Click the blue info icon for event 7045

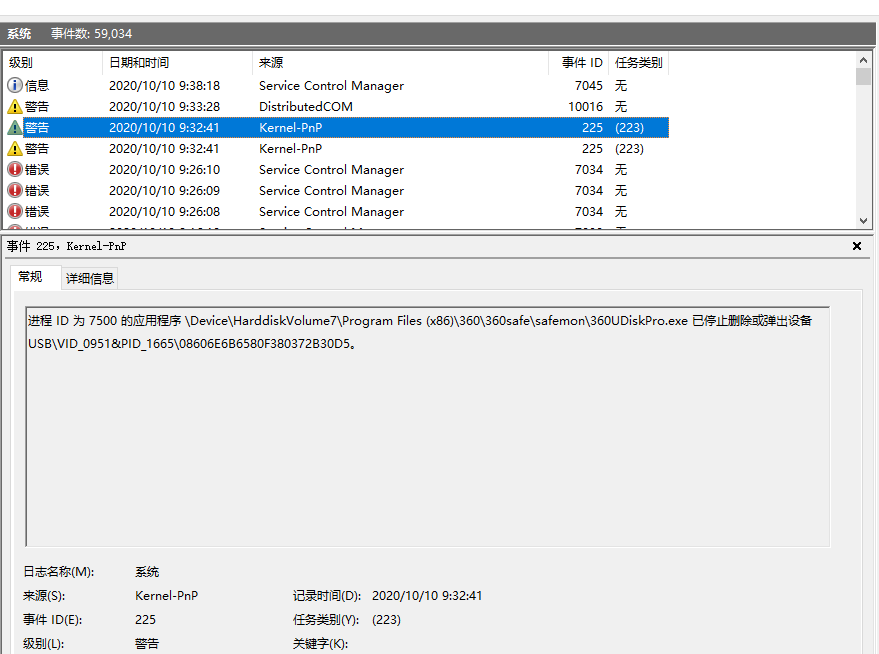coord(15,85)
